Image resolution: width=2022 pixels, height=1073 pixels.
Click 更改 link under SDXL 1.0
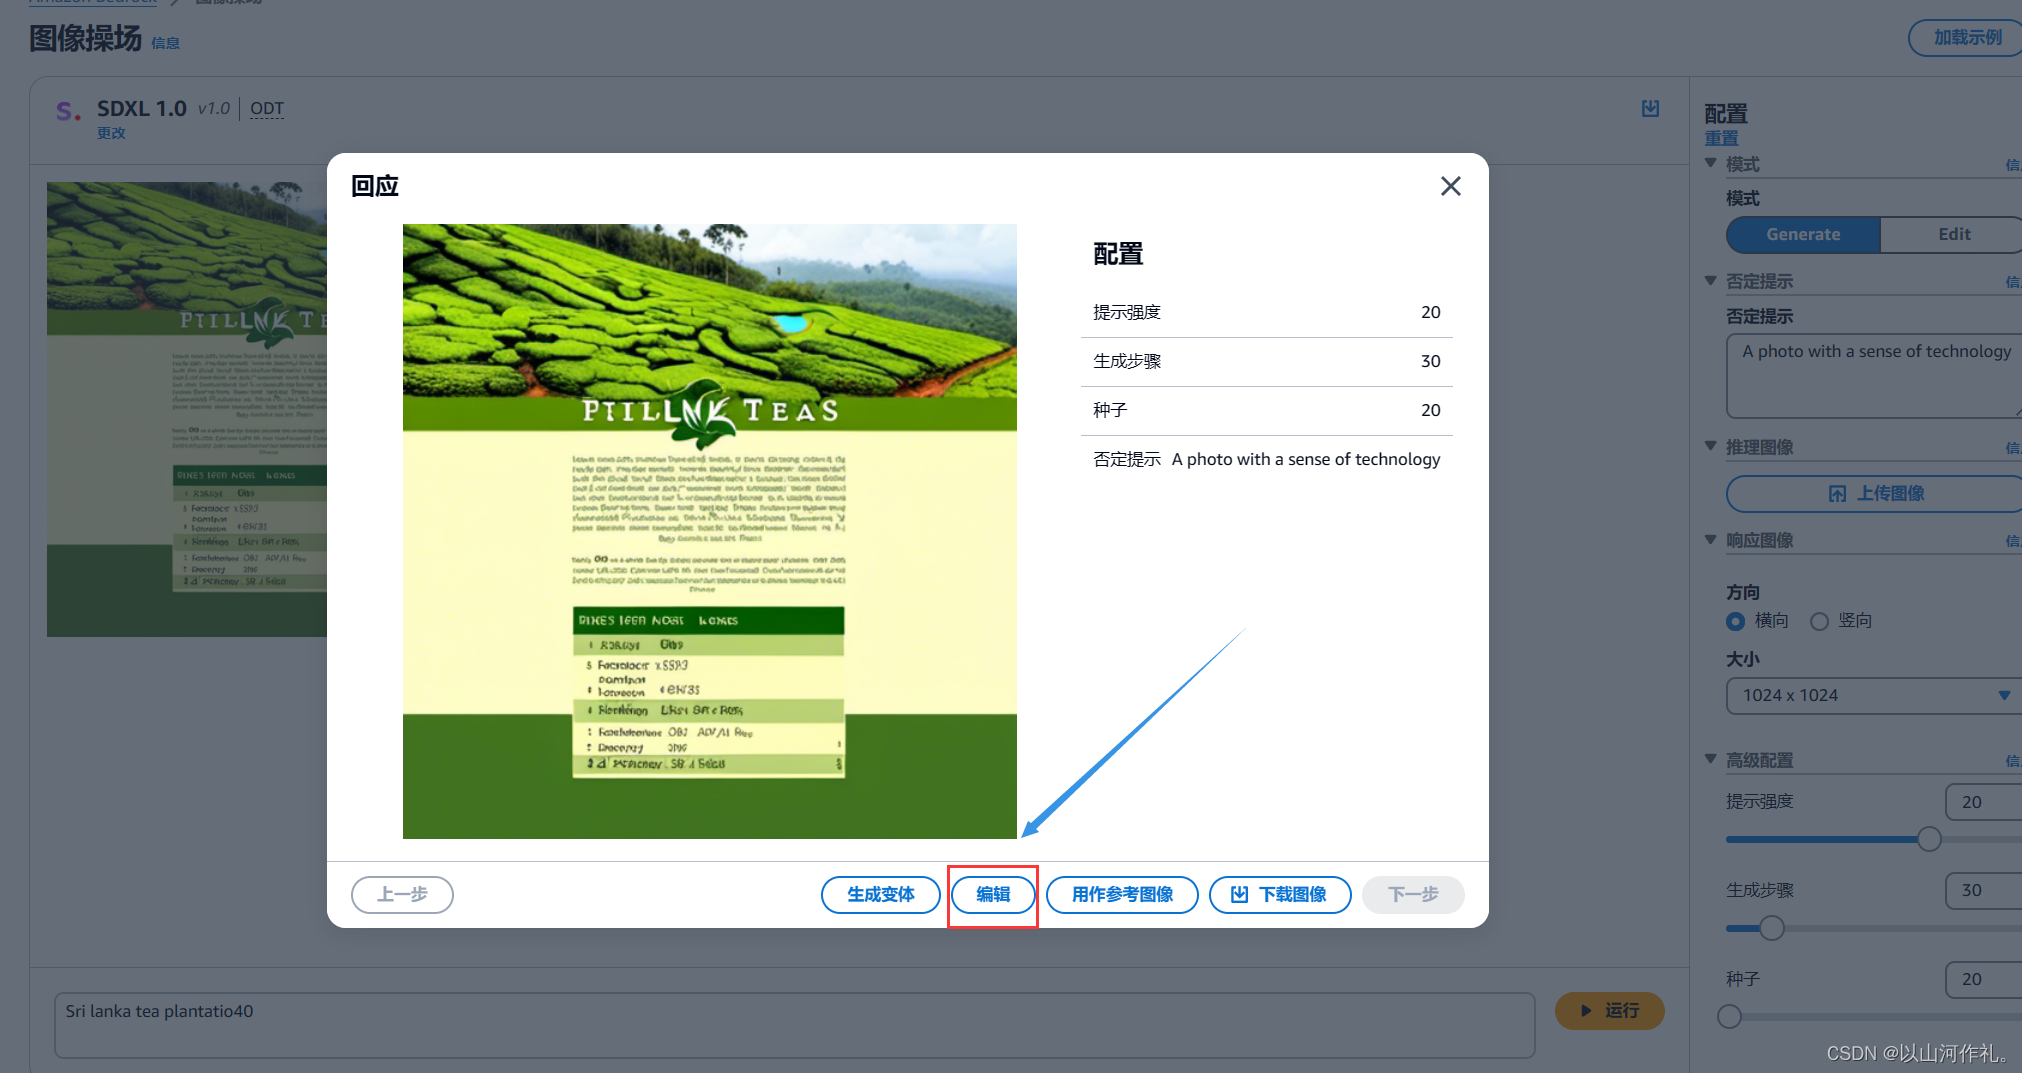pyautogui.click(x=111, y=133)
